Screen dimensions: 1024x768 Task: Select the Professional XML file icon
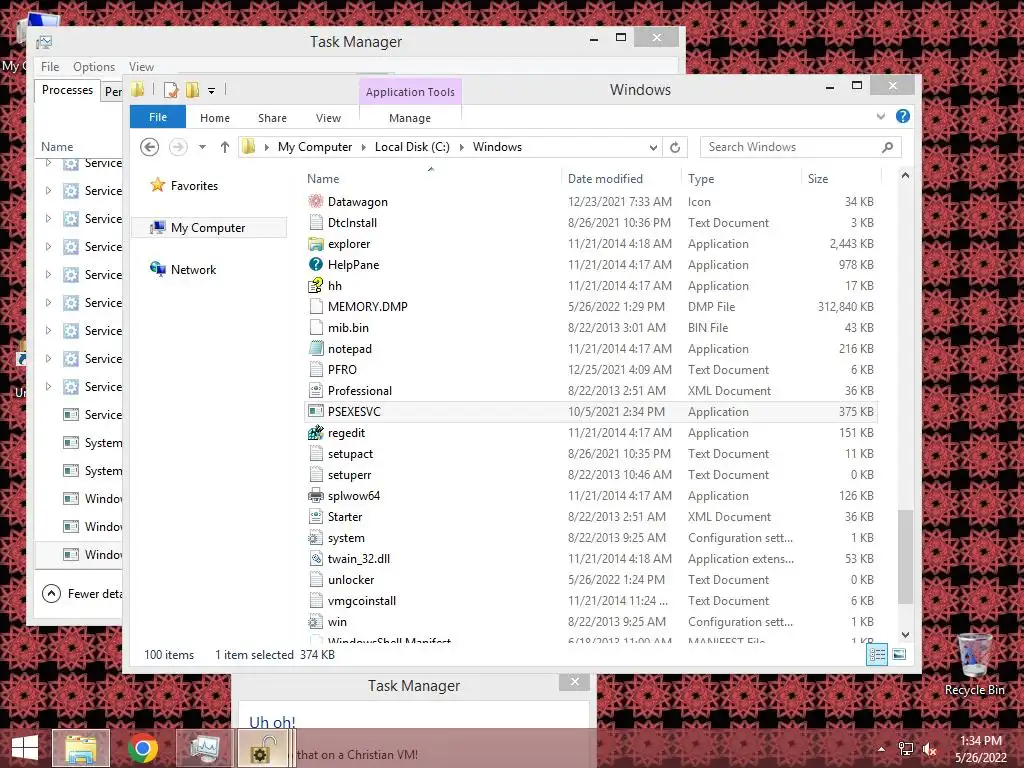pos(316,391)
